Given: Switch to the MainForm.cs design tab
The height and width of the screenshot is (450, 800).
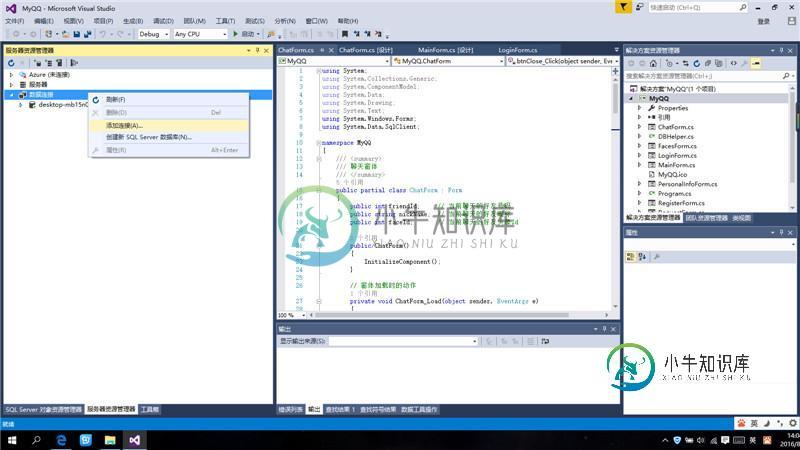Looking at the screenshot, I should [445, 50].
